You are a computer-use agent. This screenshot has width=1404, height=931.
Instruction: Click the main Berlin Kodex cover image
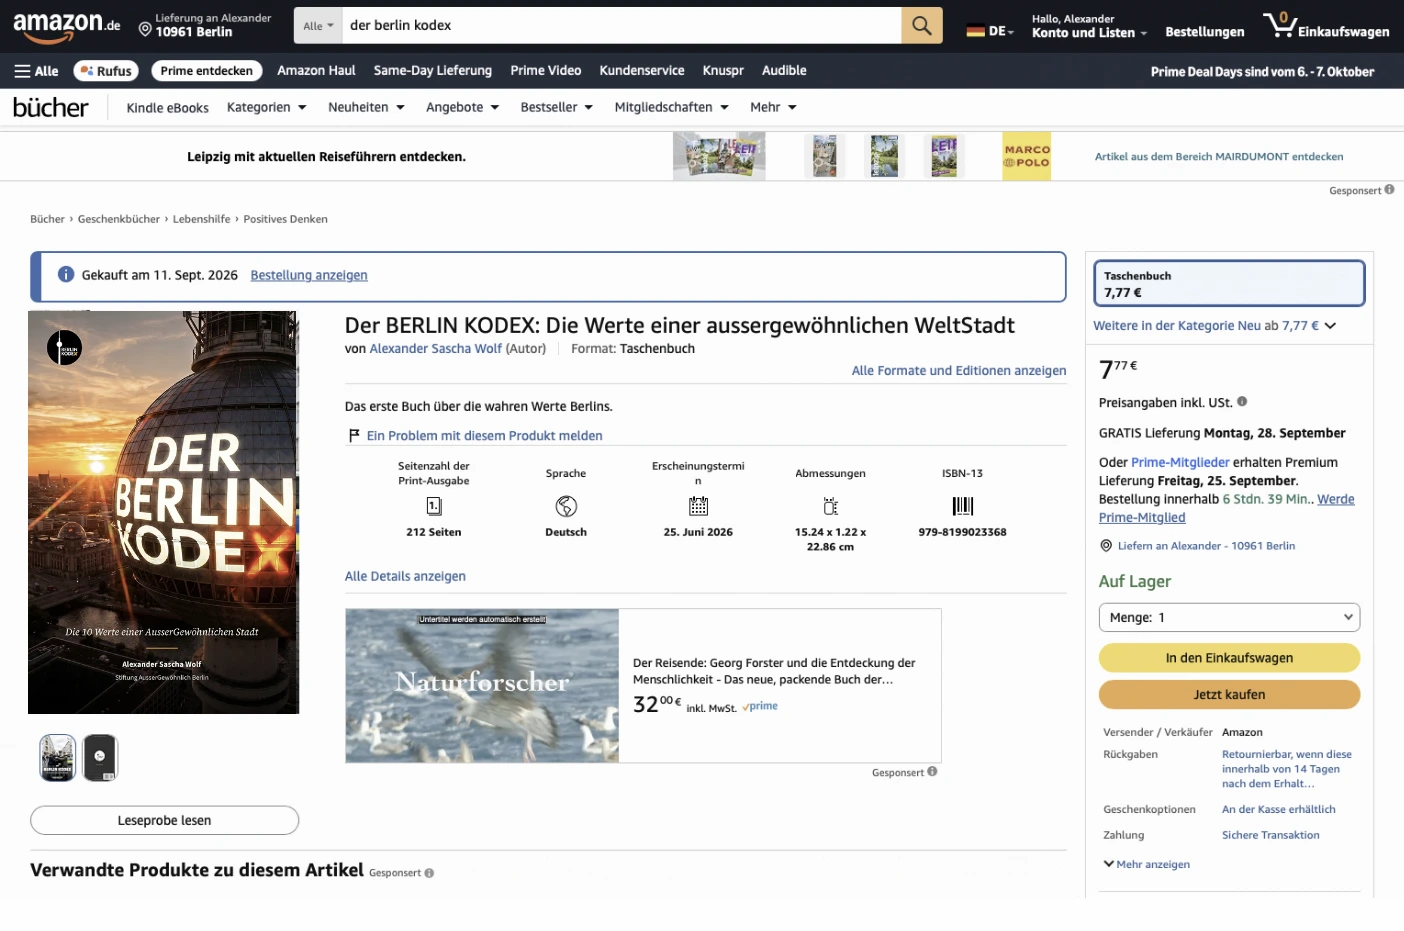coord(163,512)
